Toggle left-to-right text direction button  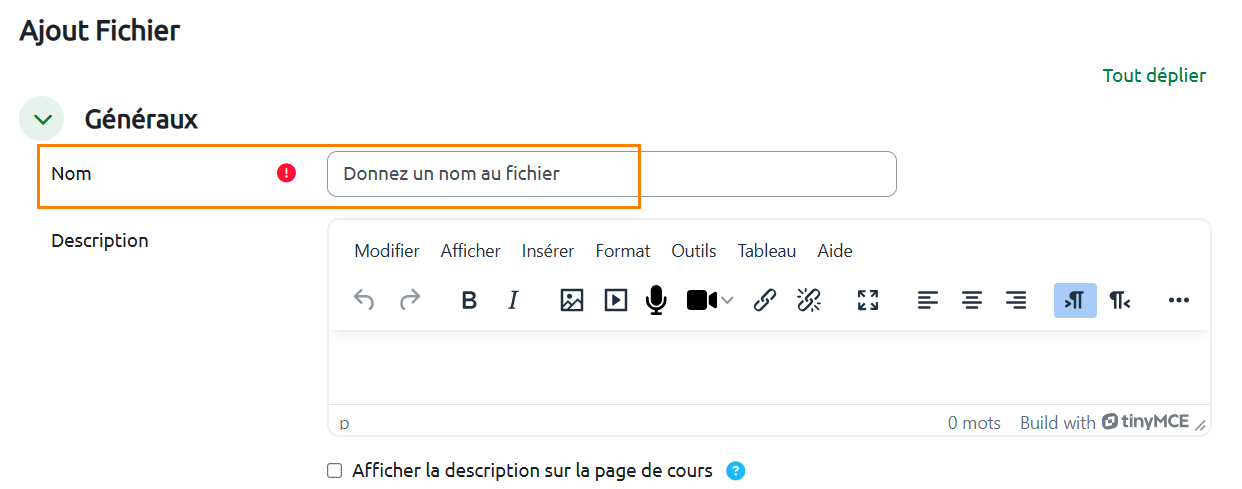(1075, 300)
